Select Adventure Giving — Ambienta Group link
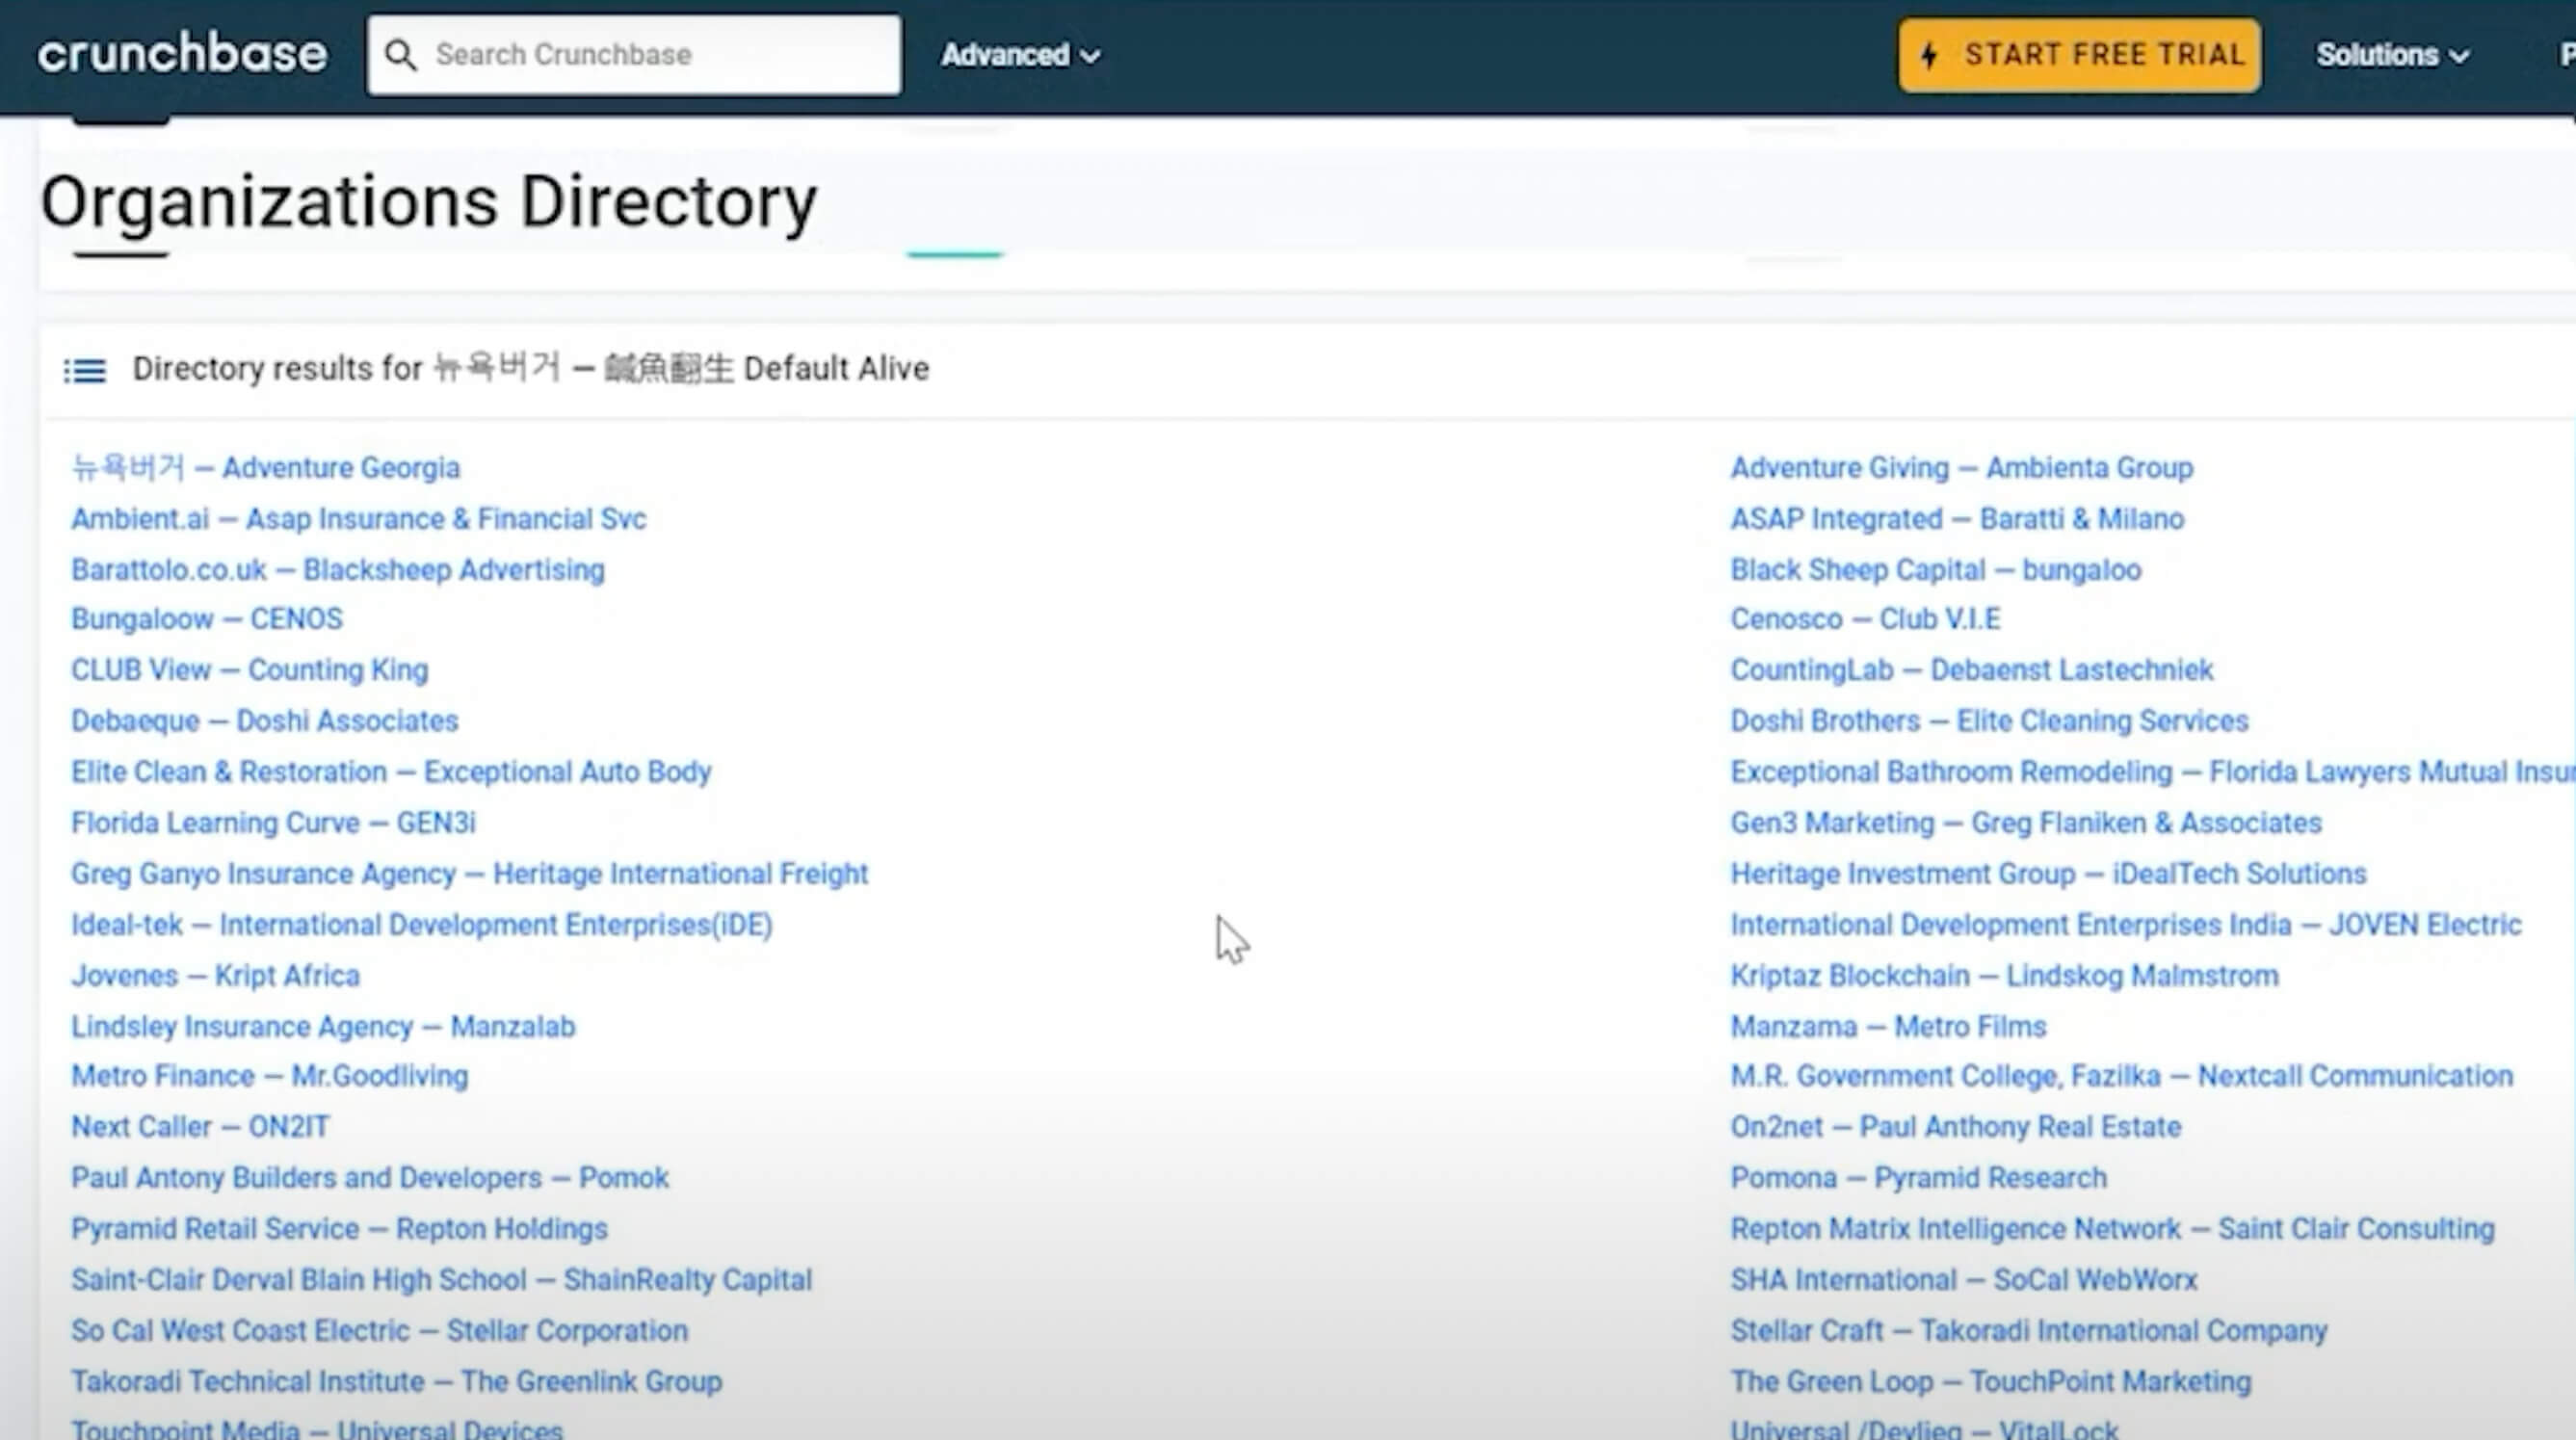The image size is (2576, 1440). (1961, 468)
